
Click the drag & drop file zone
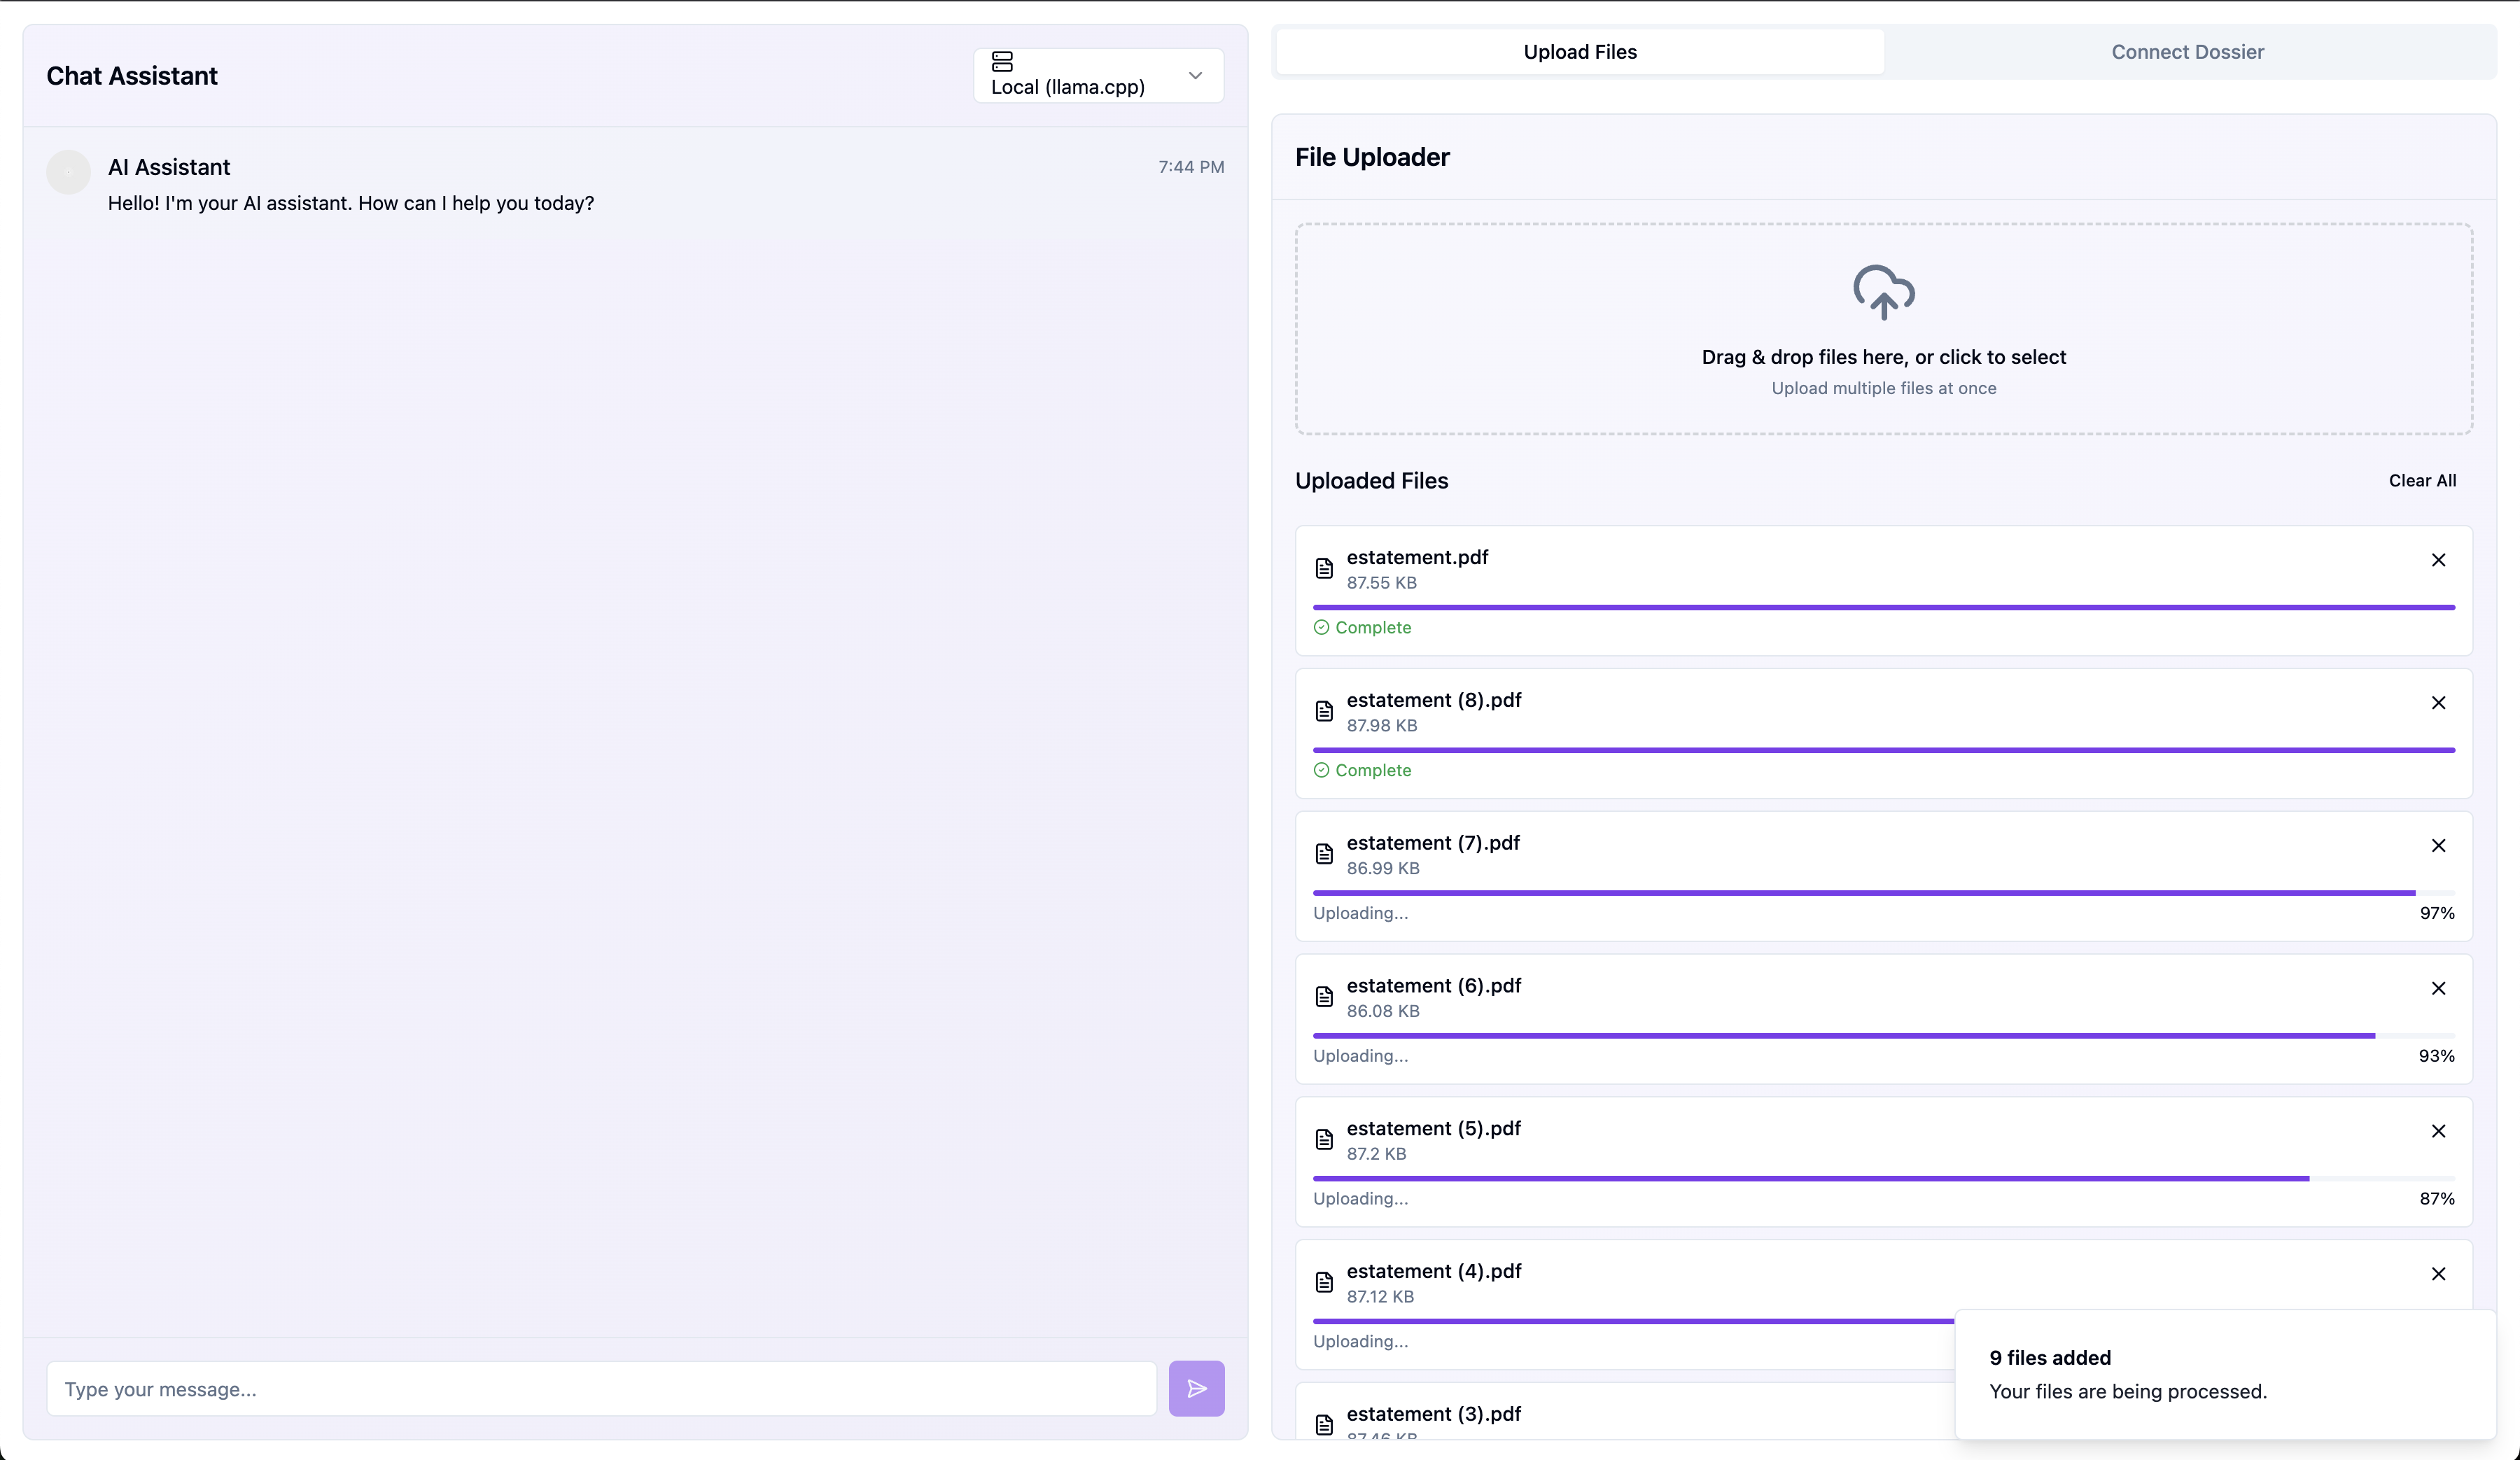tap(1884, 329)
